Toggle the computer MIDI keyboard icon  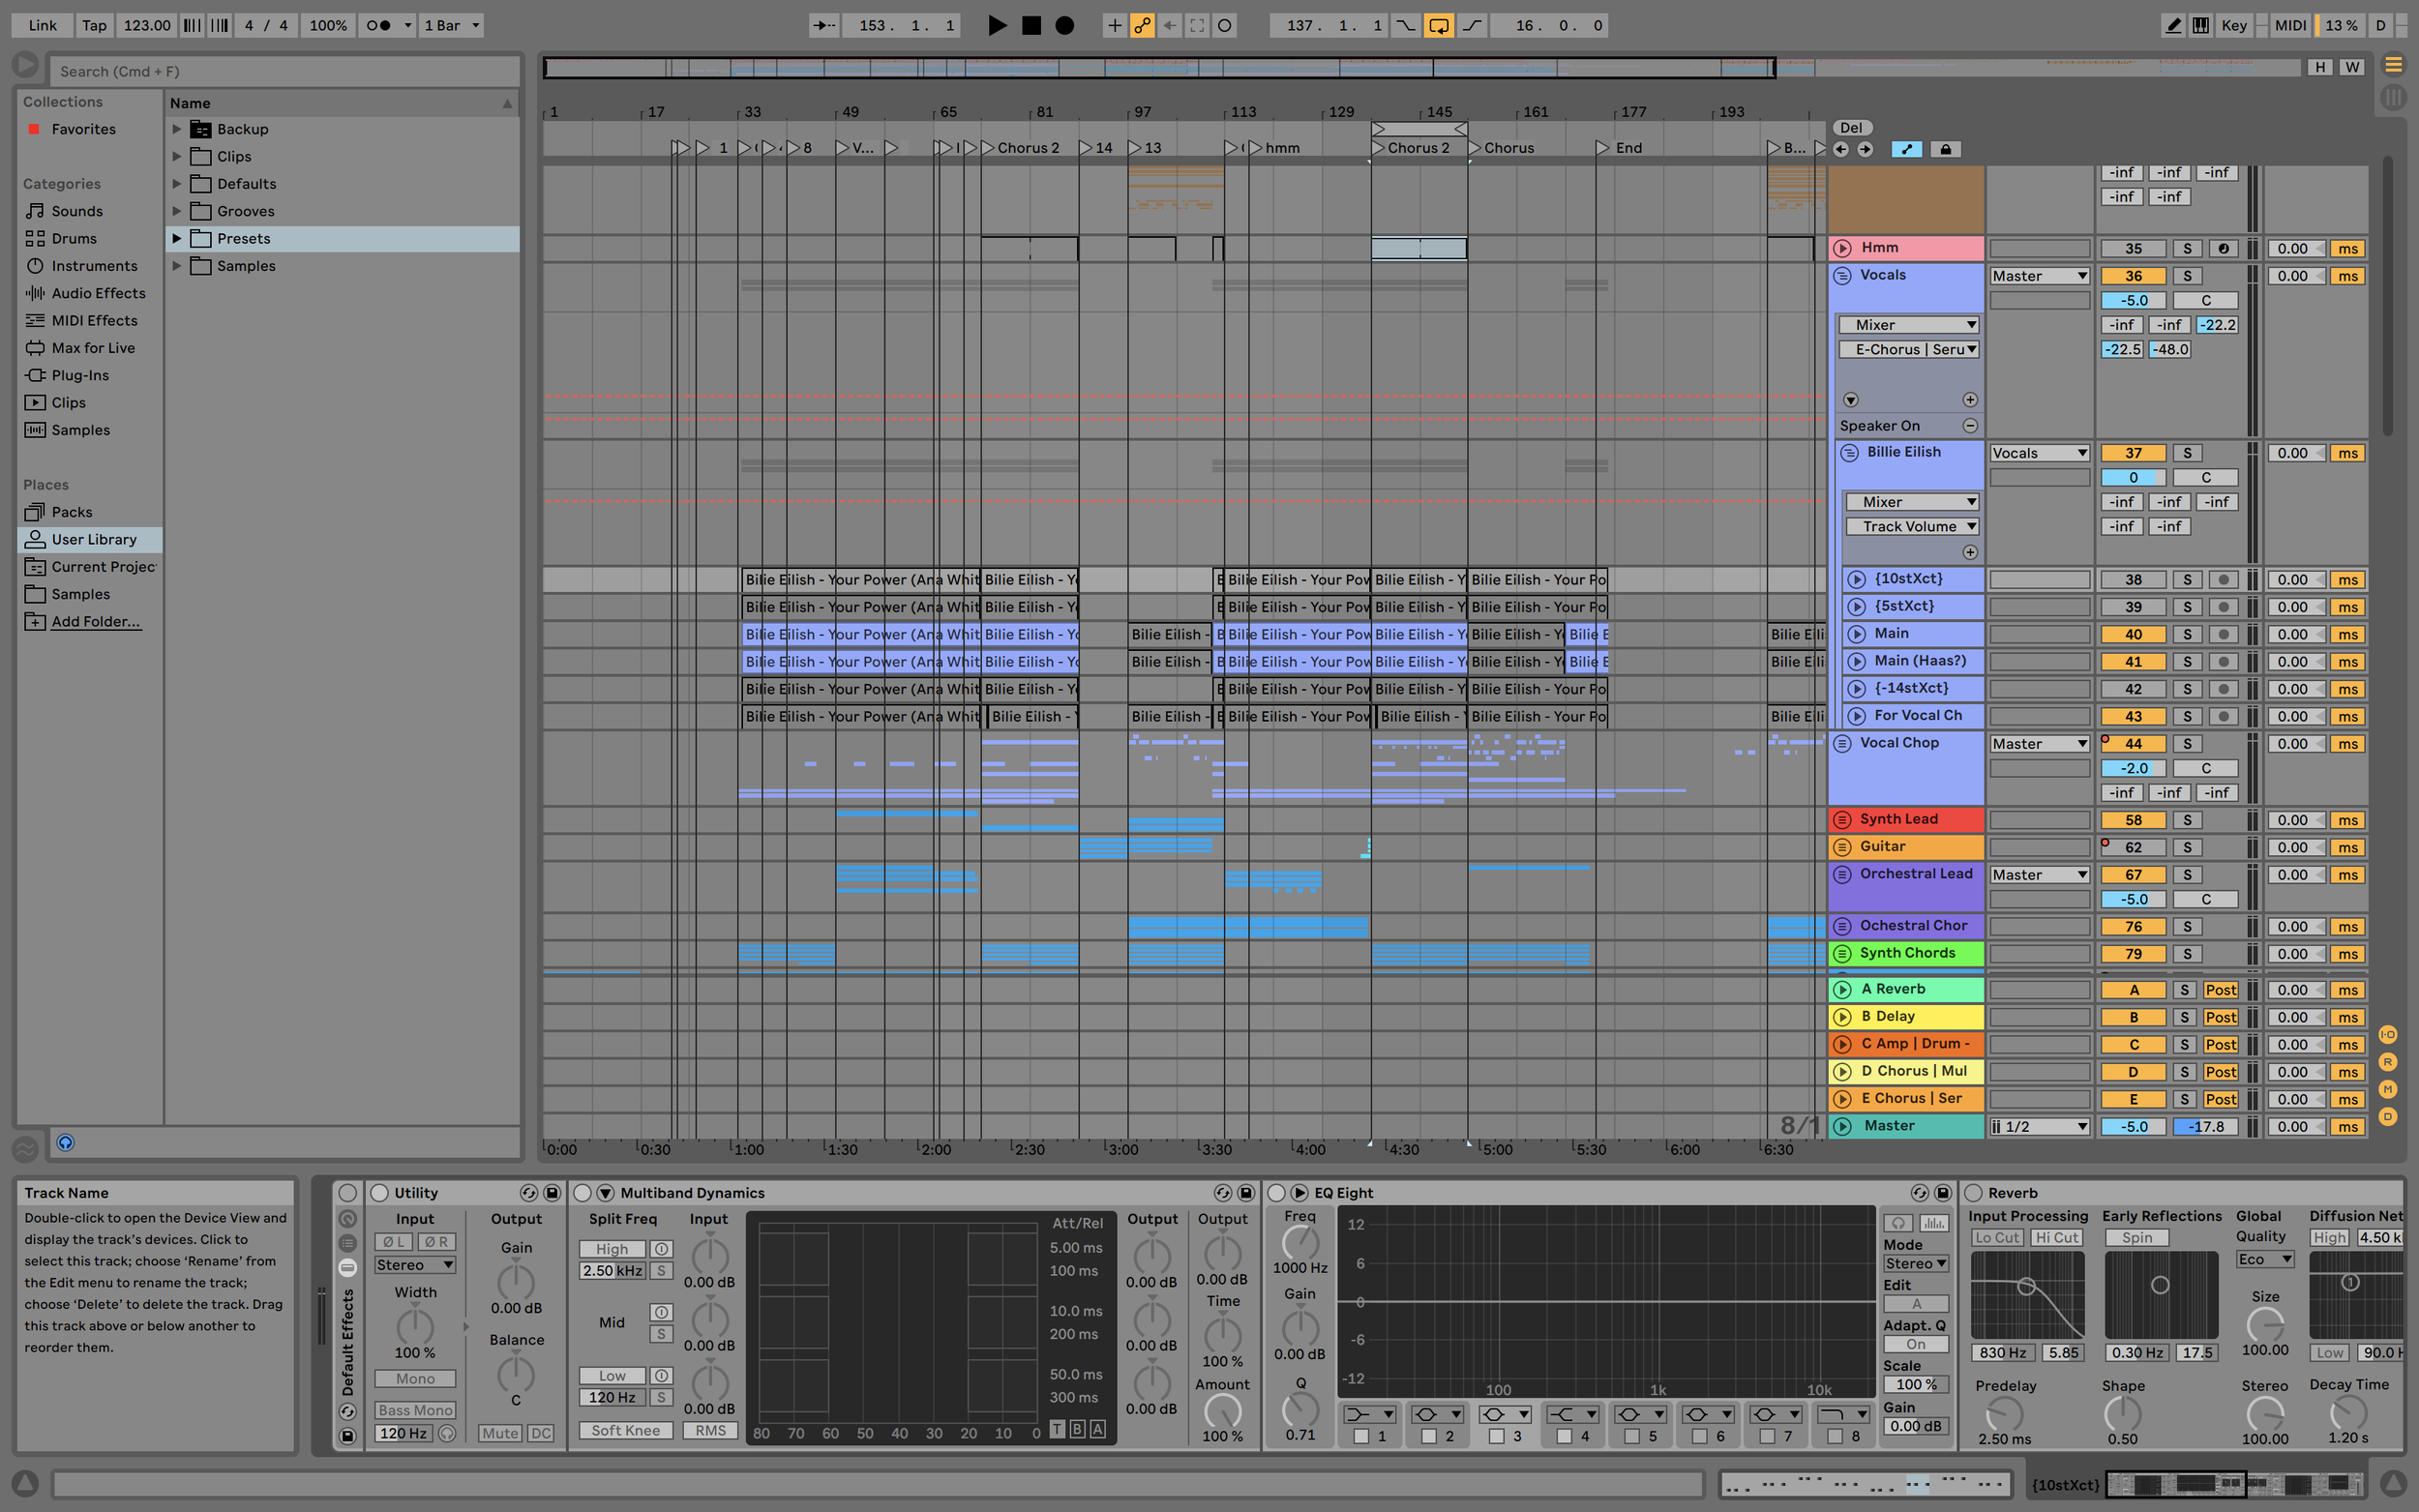(x=2200, y=25)
